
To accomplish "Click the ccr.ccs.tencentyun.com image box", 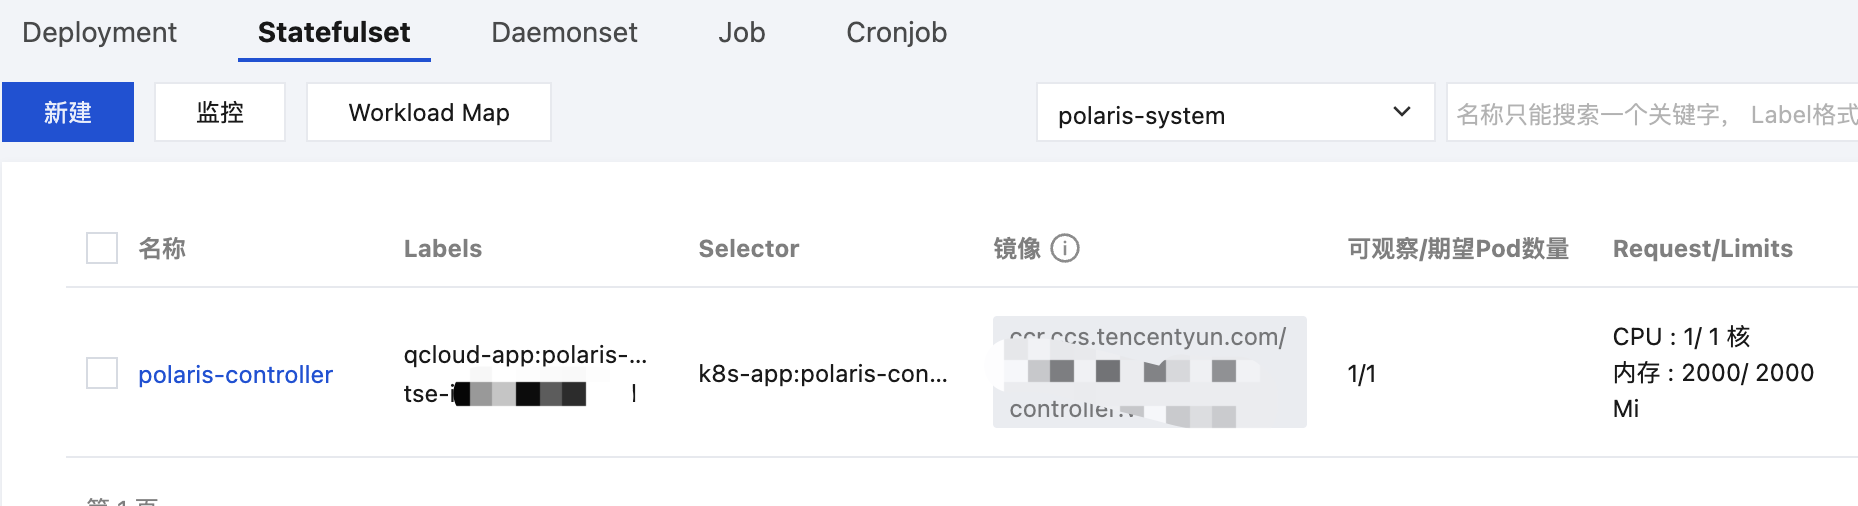I will pos(1149,372).
